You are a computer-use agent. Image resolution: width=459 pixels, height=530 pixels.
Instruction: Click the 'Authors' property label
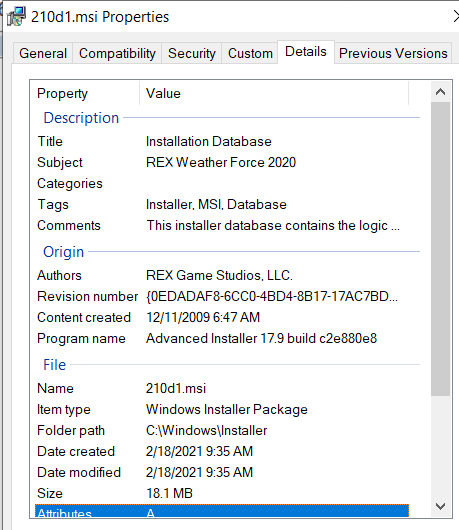[59, 275]
